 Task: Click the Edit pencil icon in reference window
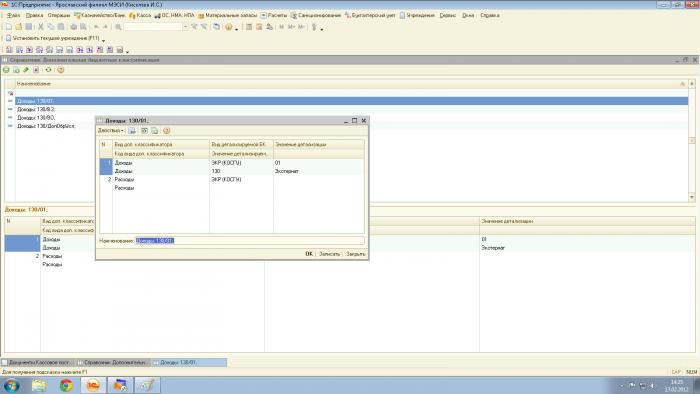click(26, 70)
